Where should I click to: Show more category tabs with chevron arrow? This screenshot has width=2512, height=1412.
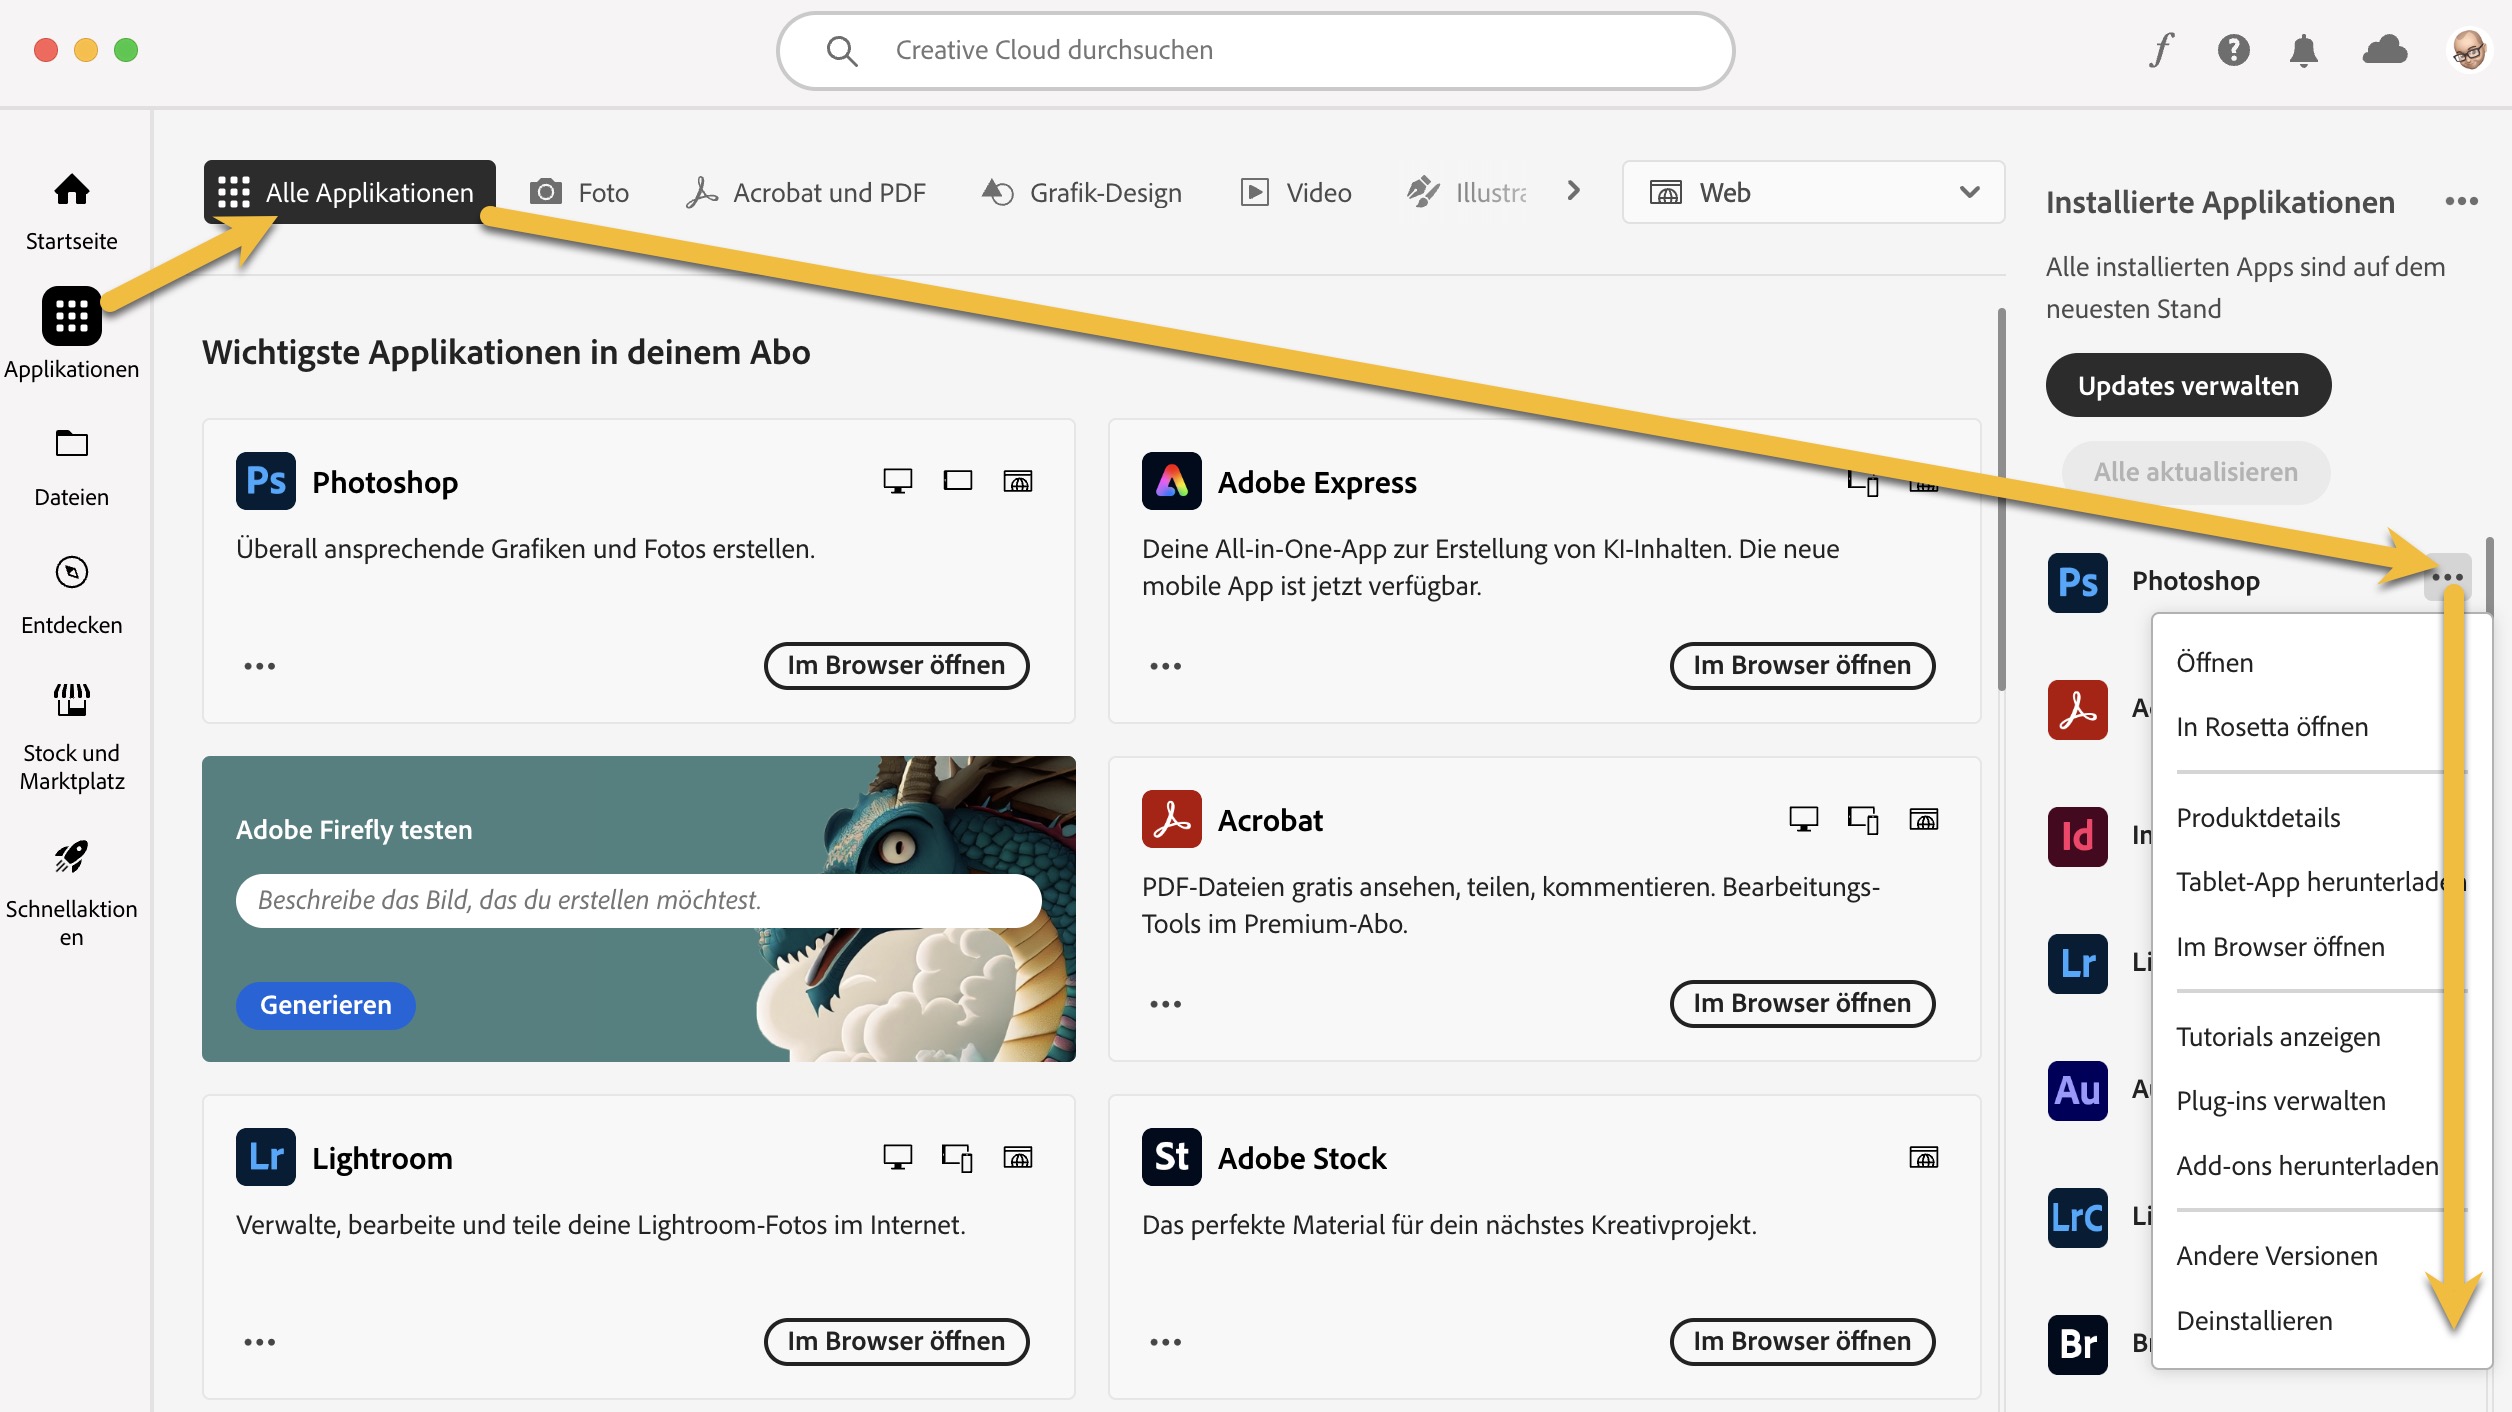tap(1573, 191)
